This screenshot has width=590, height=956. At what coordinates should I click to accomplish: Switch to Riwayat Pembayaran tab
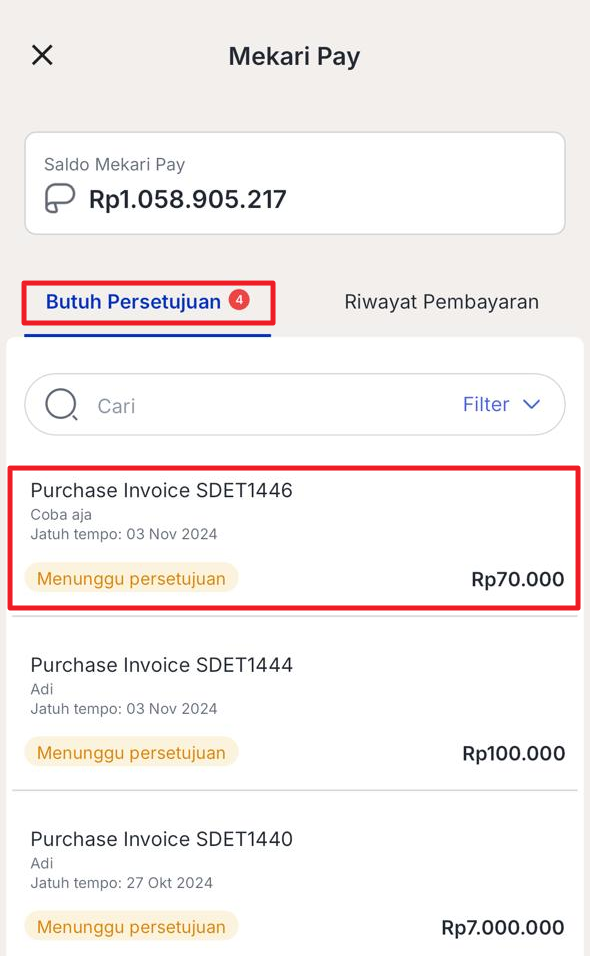pos(441,302)
